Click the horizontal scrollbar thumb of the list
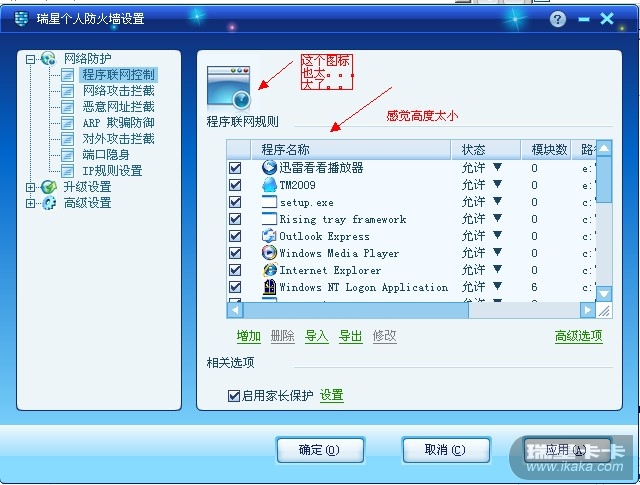This screenshot has width=640, height=485. tap(356, 310)
